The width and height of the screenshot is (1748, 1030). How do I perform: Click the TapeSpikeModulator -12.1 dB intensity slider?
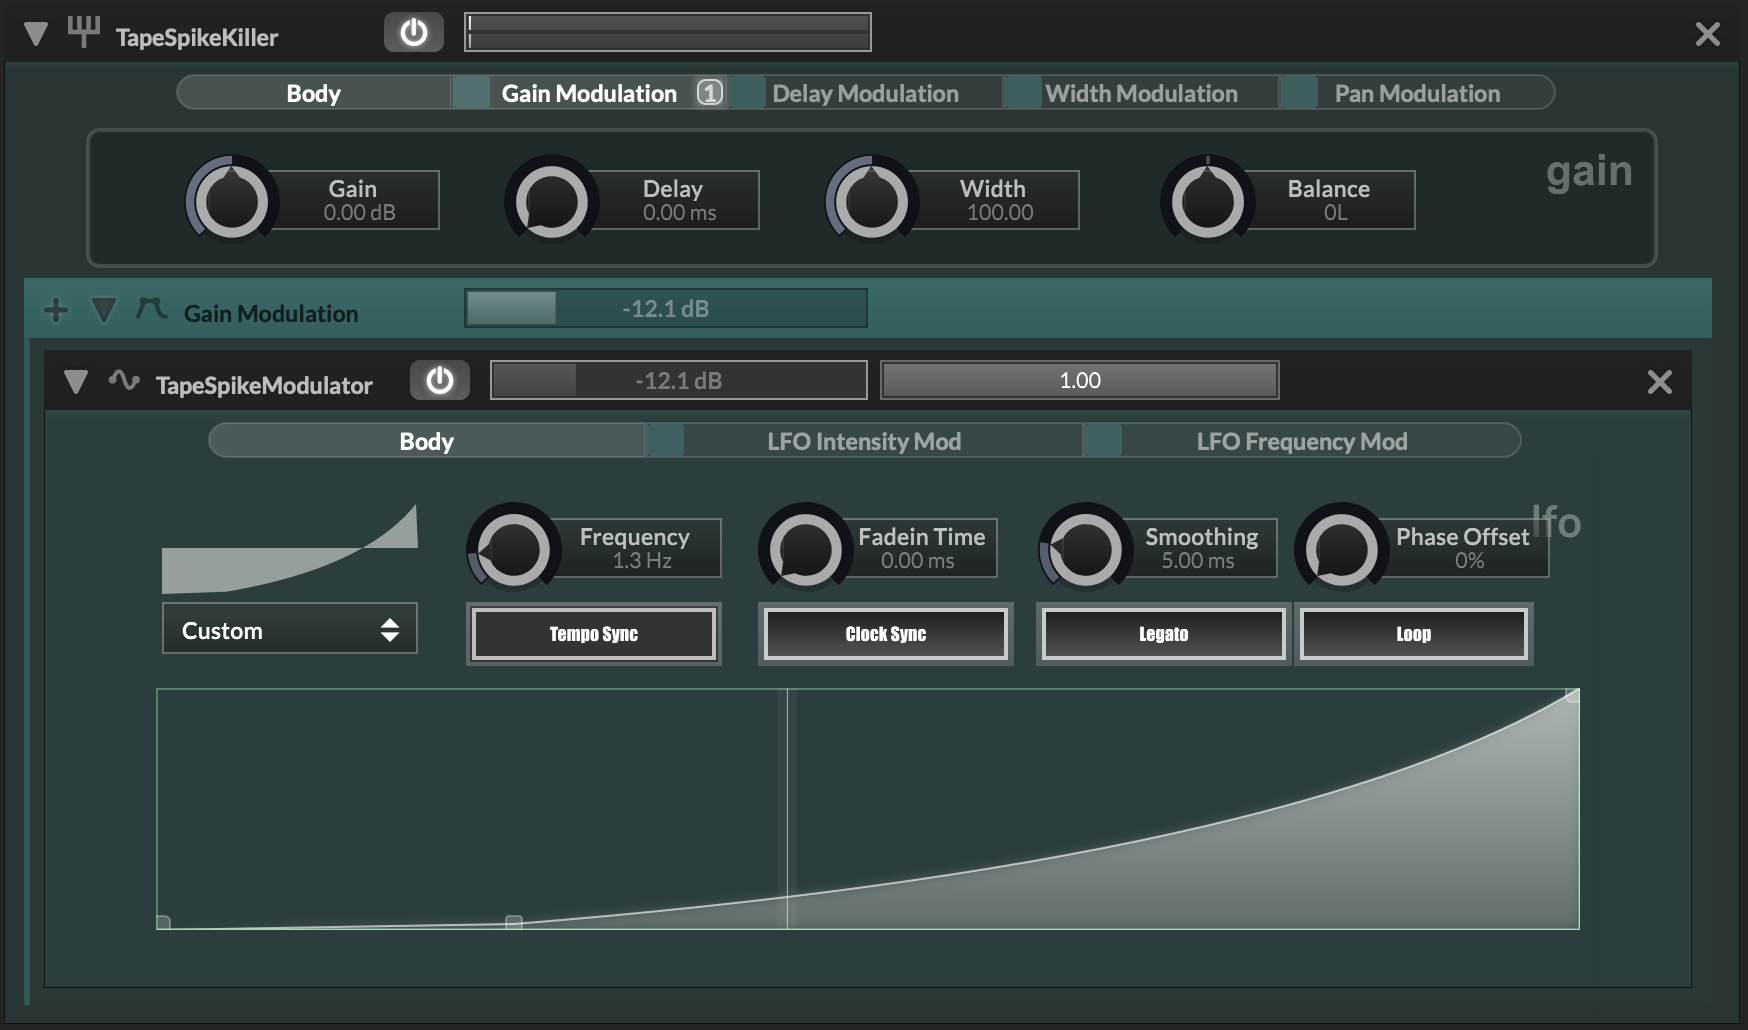(679, 380)
